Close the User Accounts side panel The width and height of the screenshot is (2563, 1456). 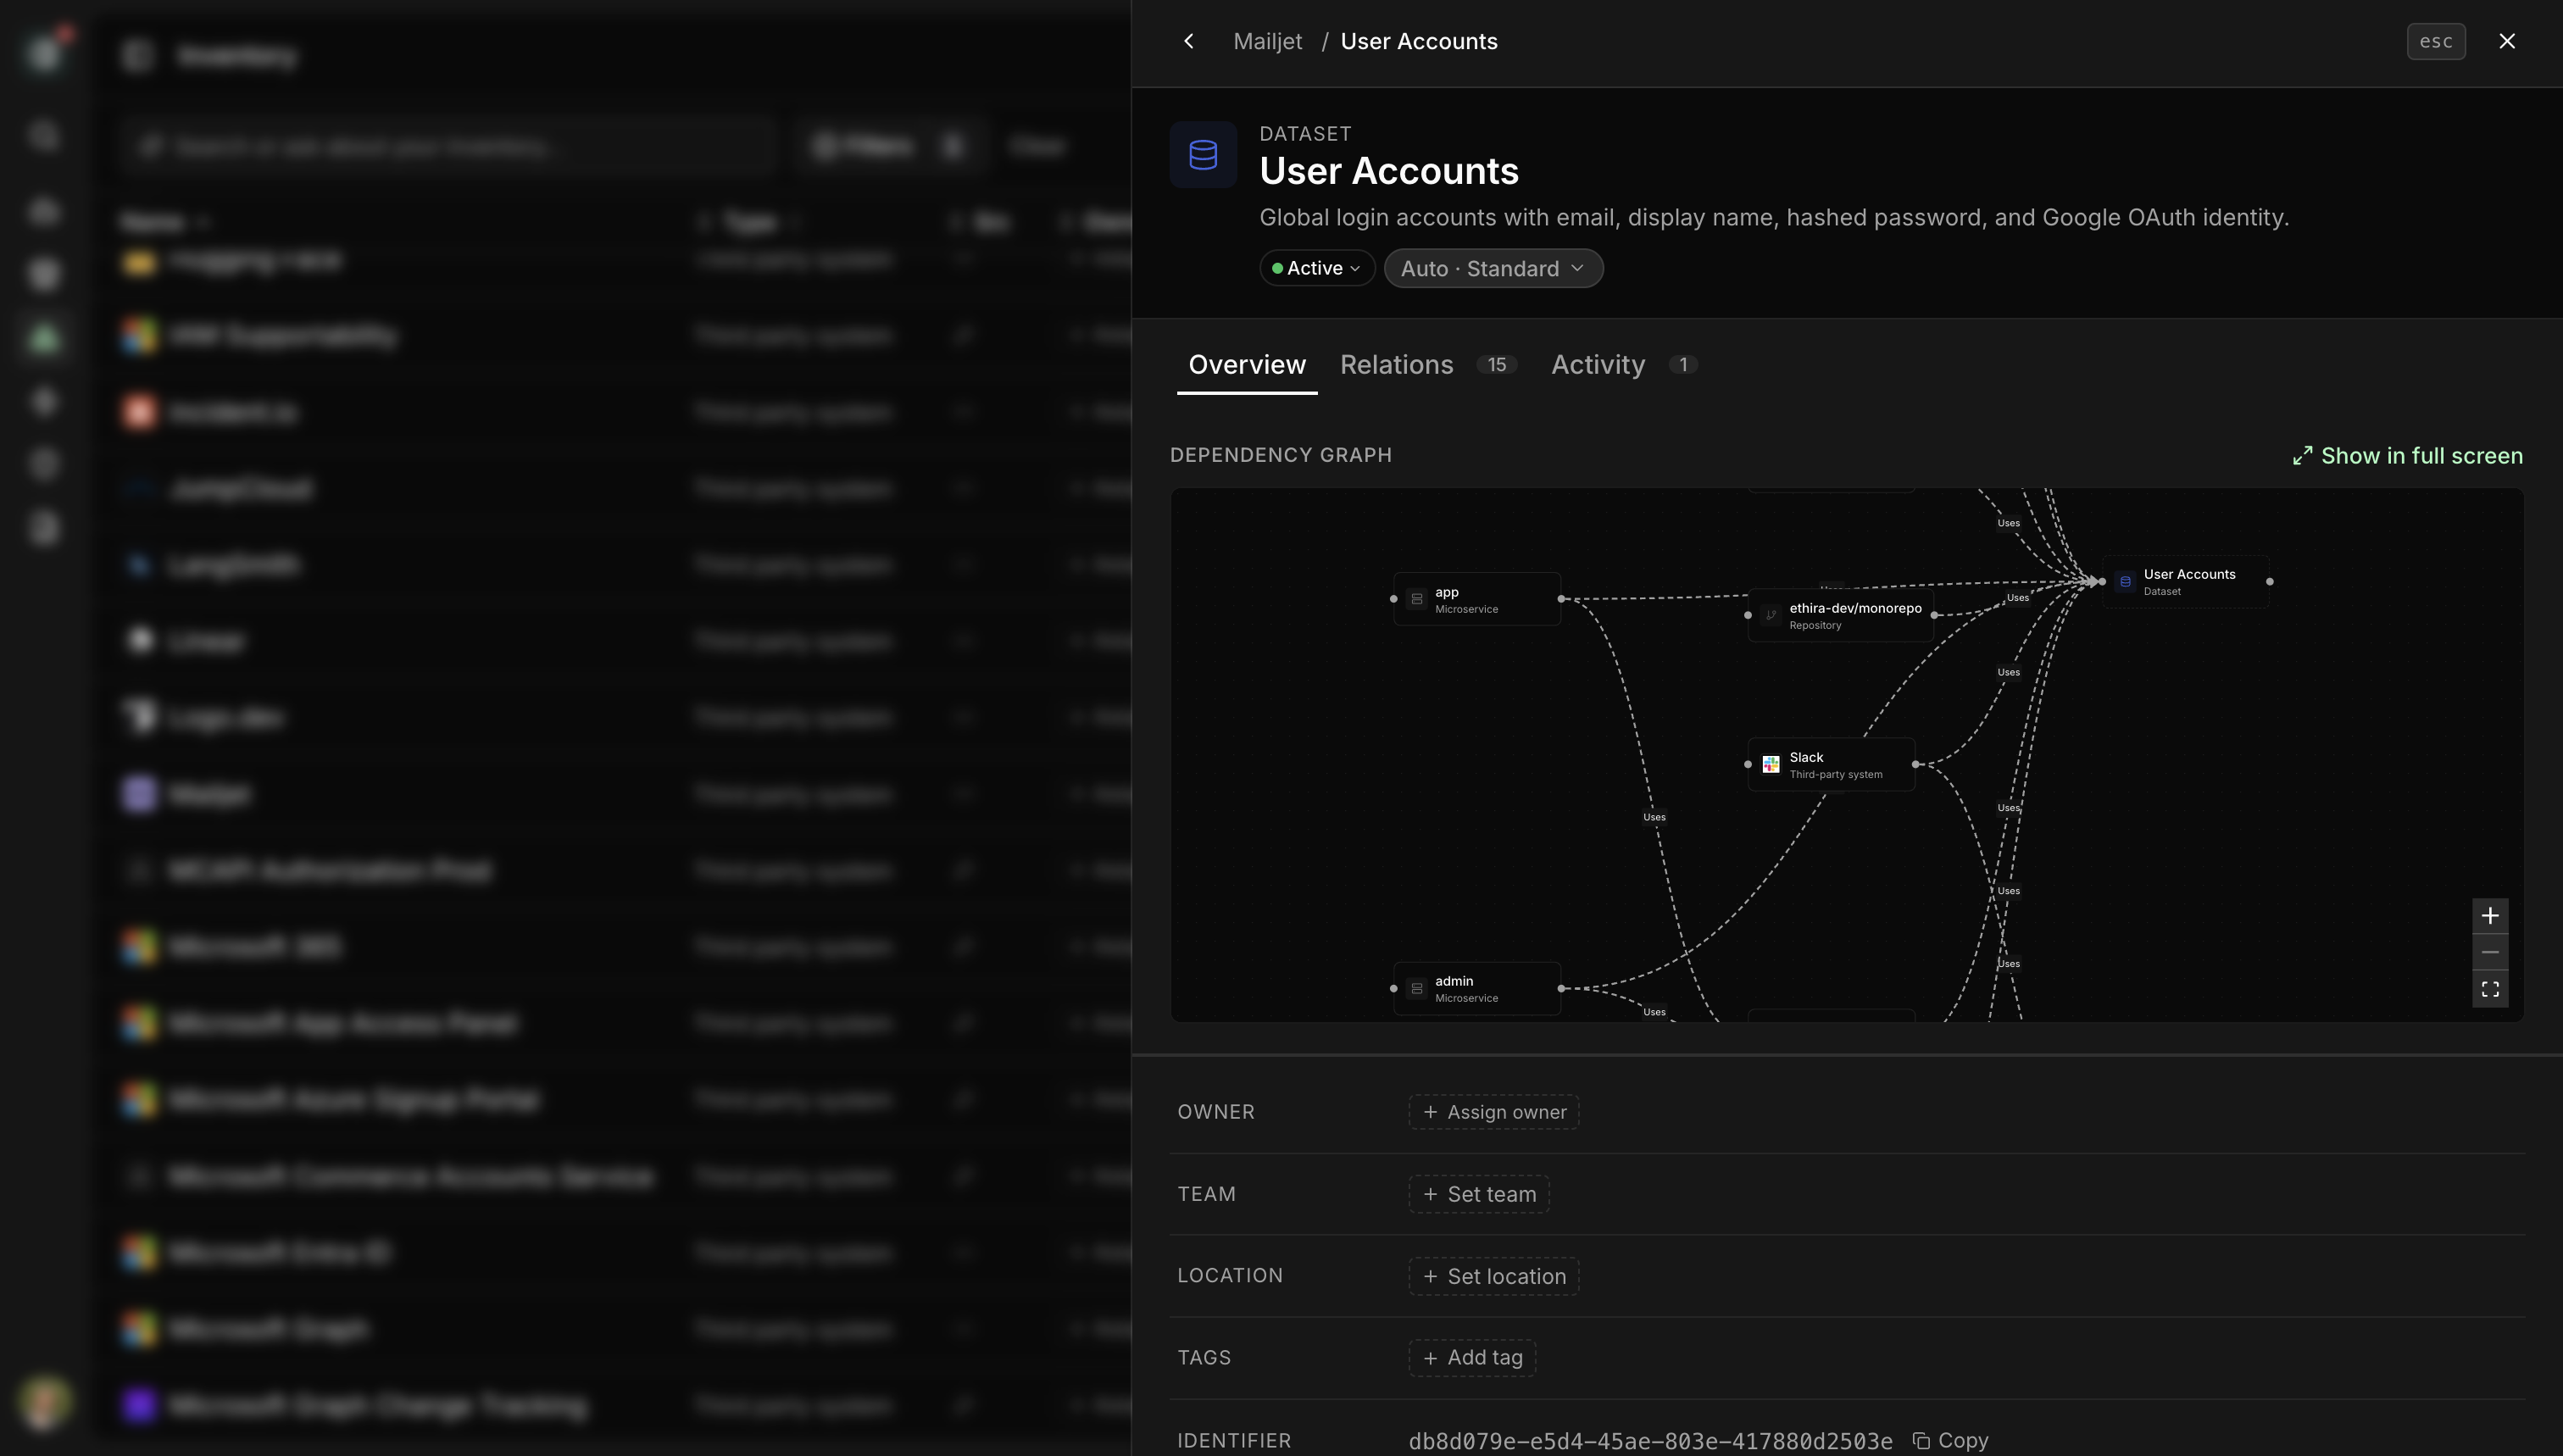tap(2506, 41)
